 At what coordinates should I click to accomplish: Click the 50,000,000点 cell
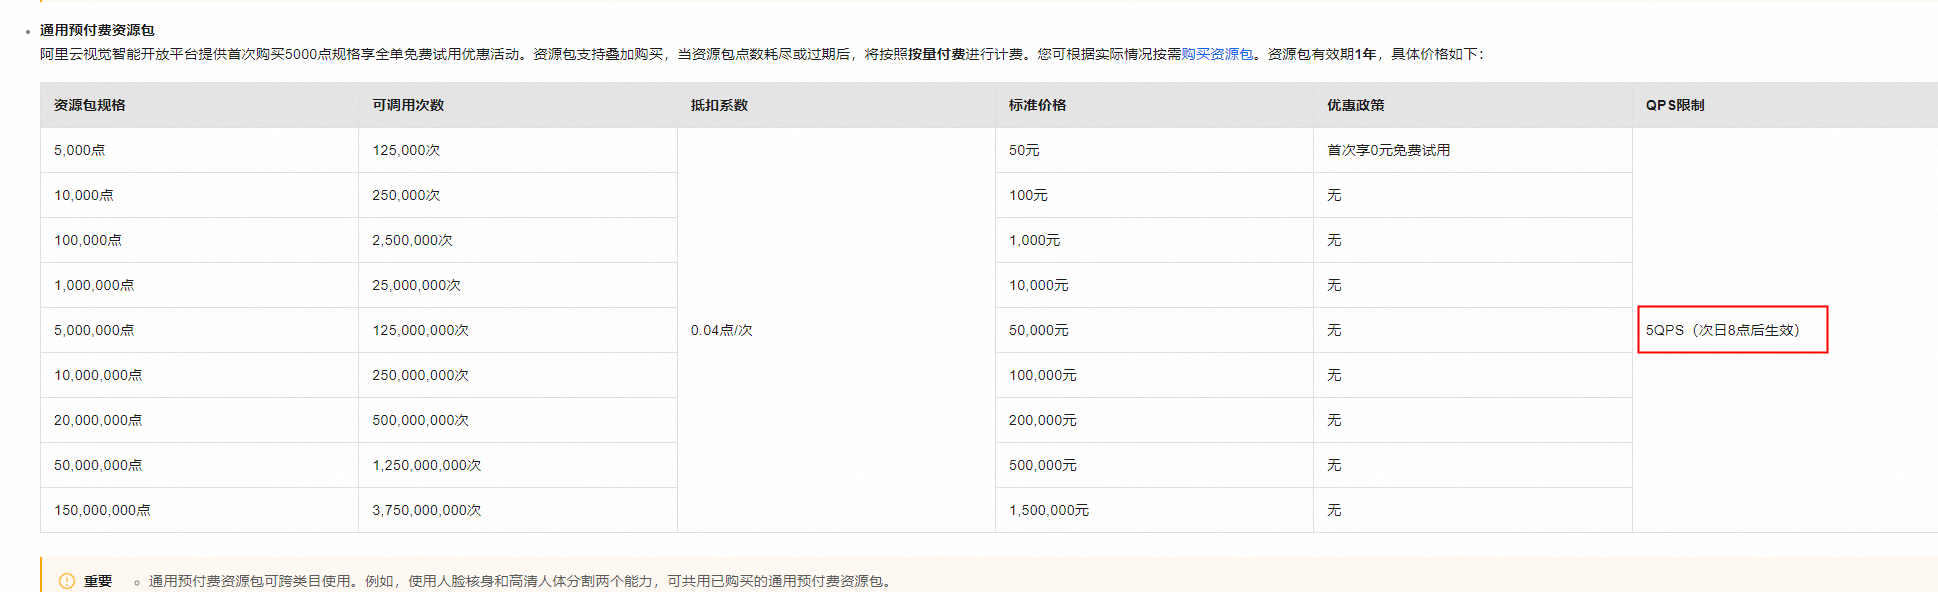pos(199,465)
